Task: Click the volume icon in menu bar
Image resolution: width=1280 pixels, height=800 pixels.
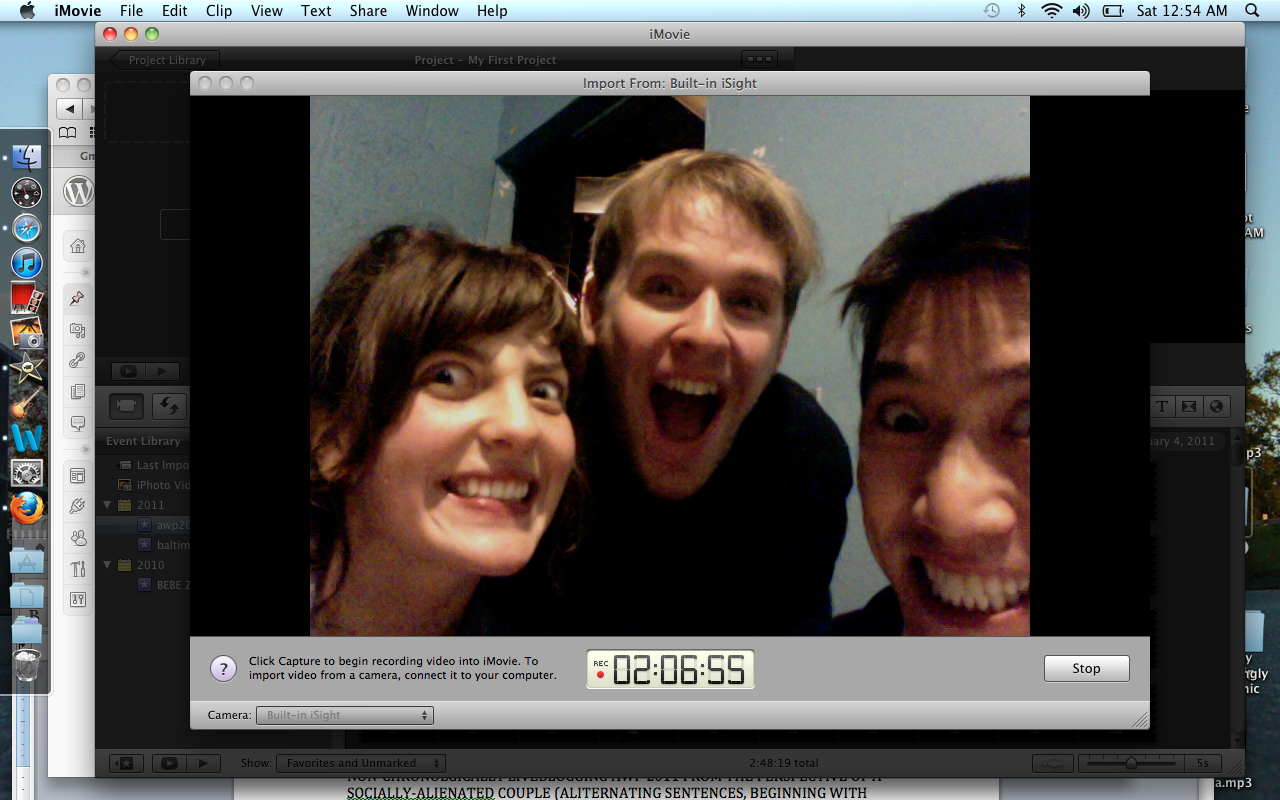Action: [x=1081, y=11]
